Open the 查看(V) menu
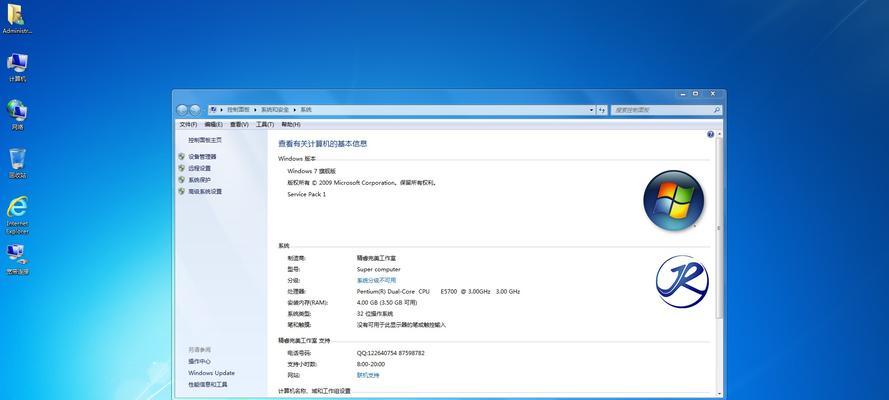 (x=239, y=124)
